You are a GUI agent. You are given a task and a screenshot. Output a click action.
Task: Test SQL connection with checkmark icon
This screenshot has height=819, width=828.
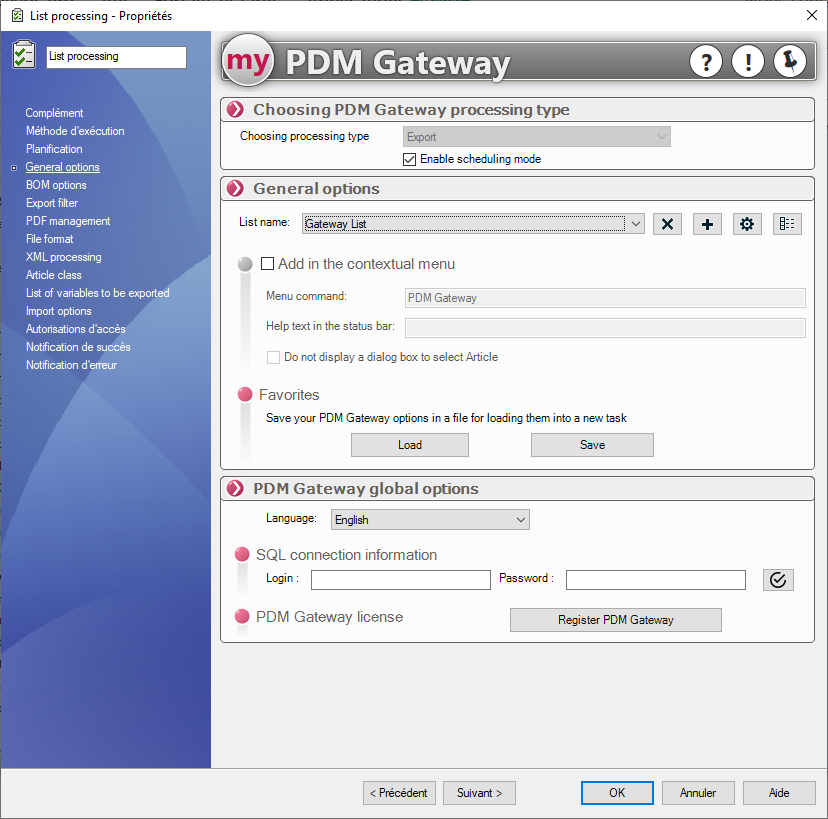coord(778,580)
